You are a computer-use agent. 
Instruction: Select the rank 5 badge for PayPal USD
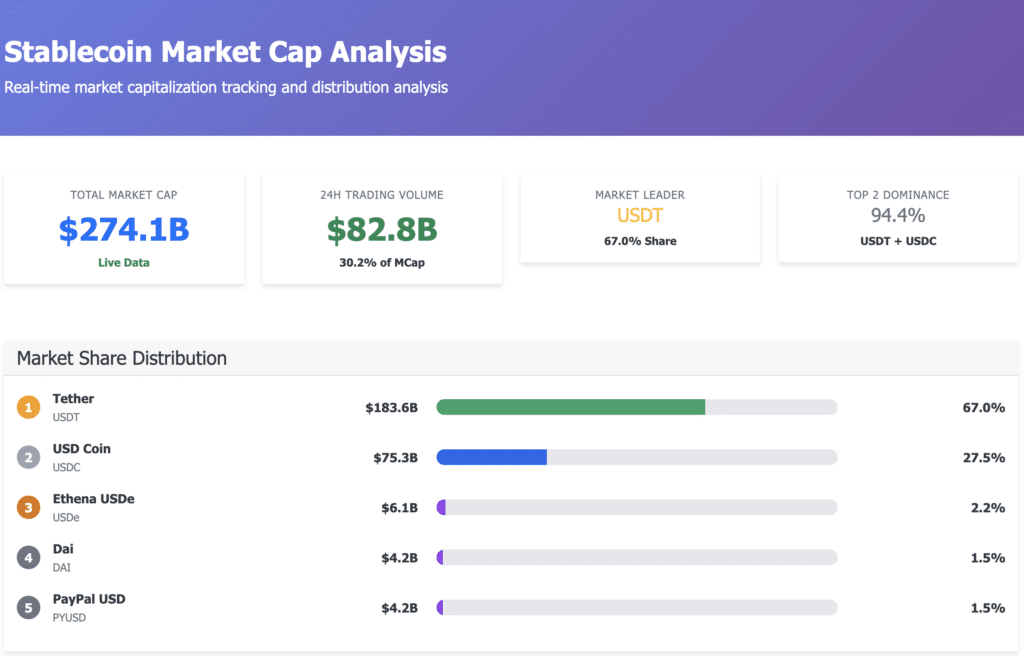pyautogui.click(x=28, y=607)
